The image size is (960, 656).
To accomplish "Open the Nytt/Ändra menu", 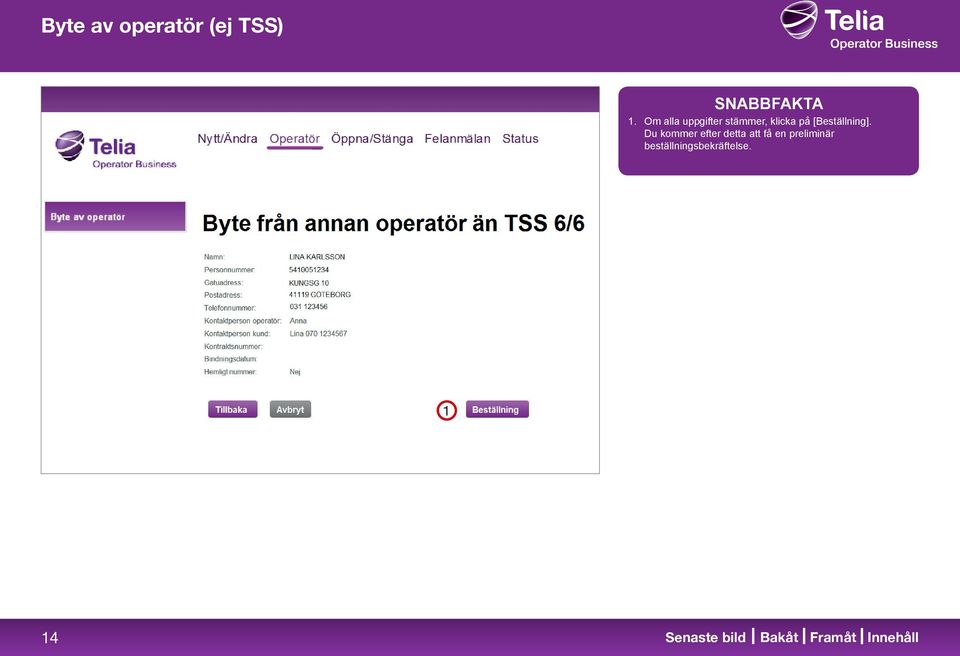I will pyautogui.click(x=227, y=139).
